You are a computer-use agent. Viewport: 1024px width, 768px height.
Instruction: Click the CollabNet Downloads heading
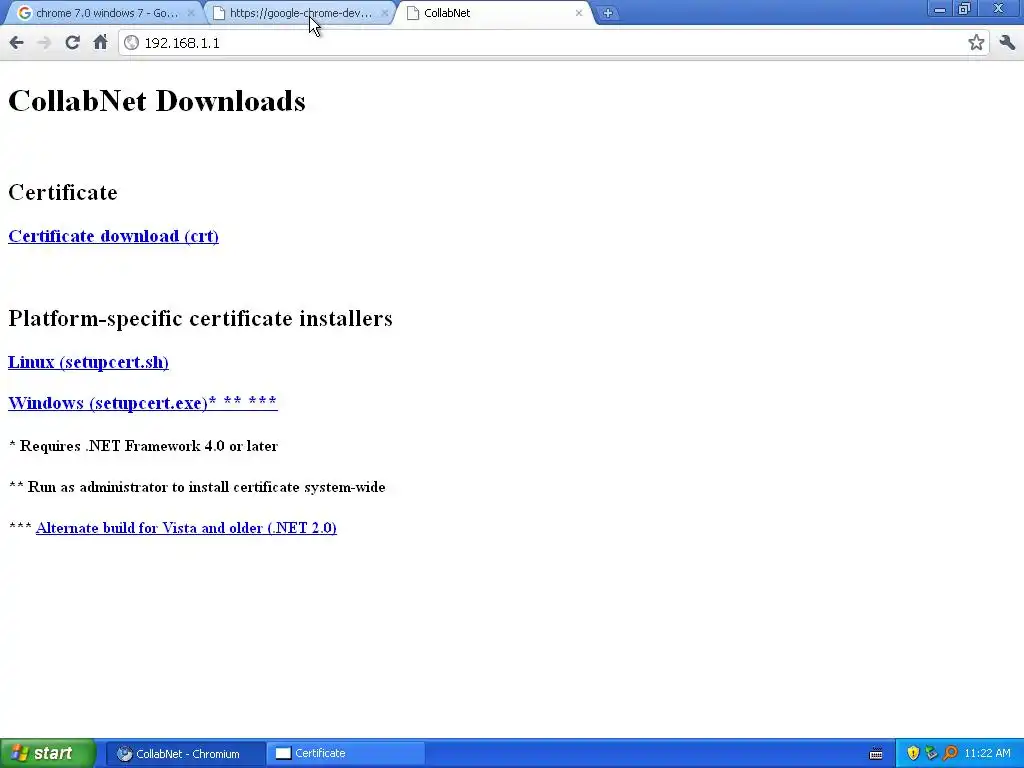pos(157,101)
